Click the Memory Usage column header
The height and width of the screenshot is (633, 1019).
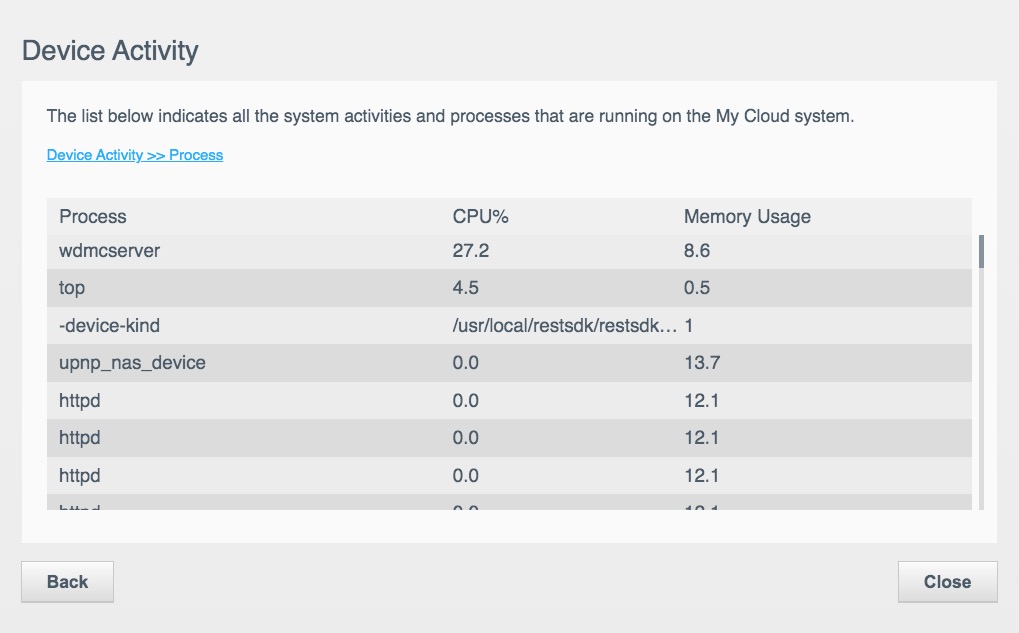pos(747,216)
